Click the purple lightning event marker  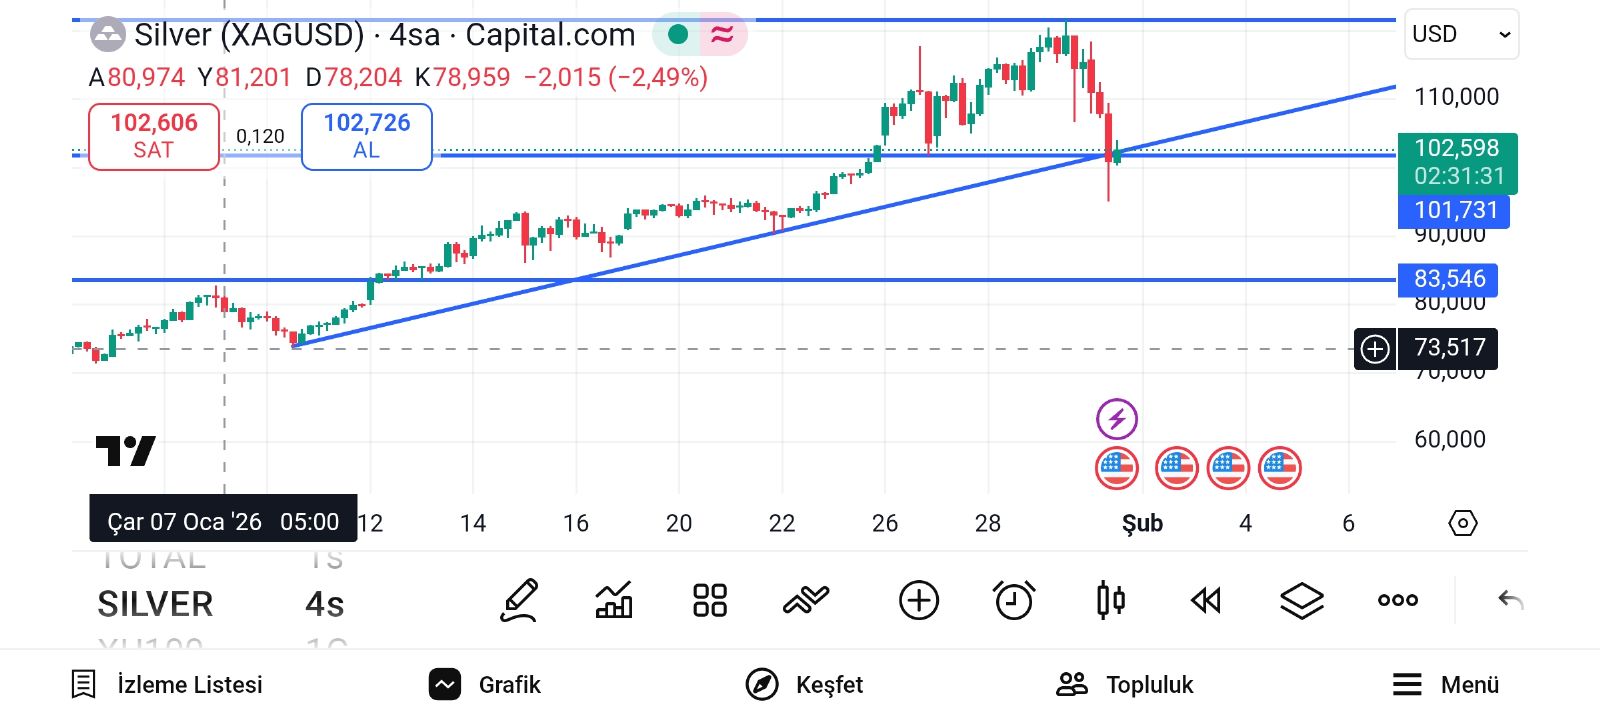(x=1117, y=419)
